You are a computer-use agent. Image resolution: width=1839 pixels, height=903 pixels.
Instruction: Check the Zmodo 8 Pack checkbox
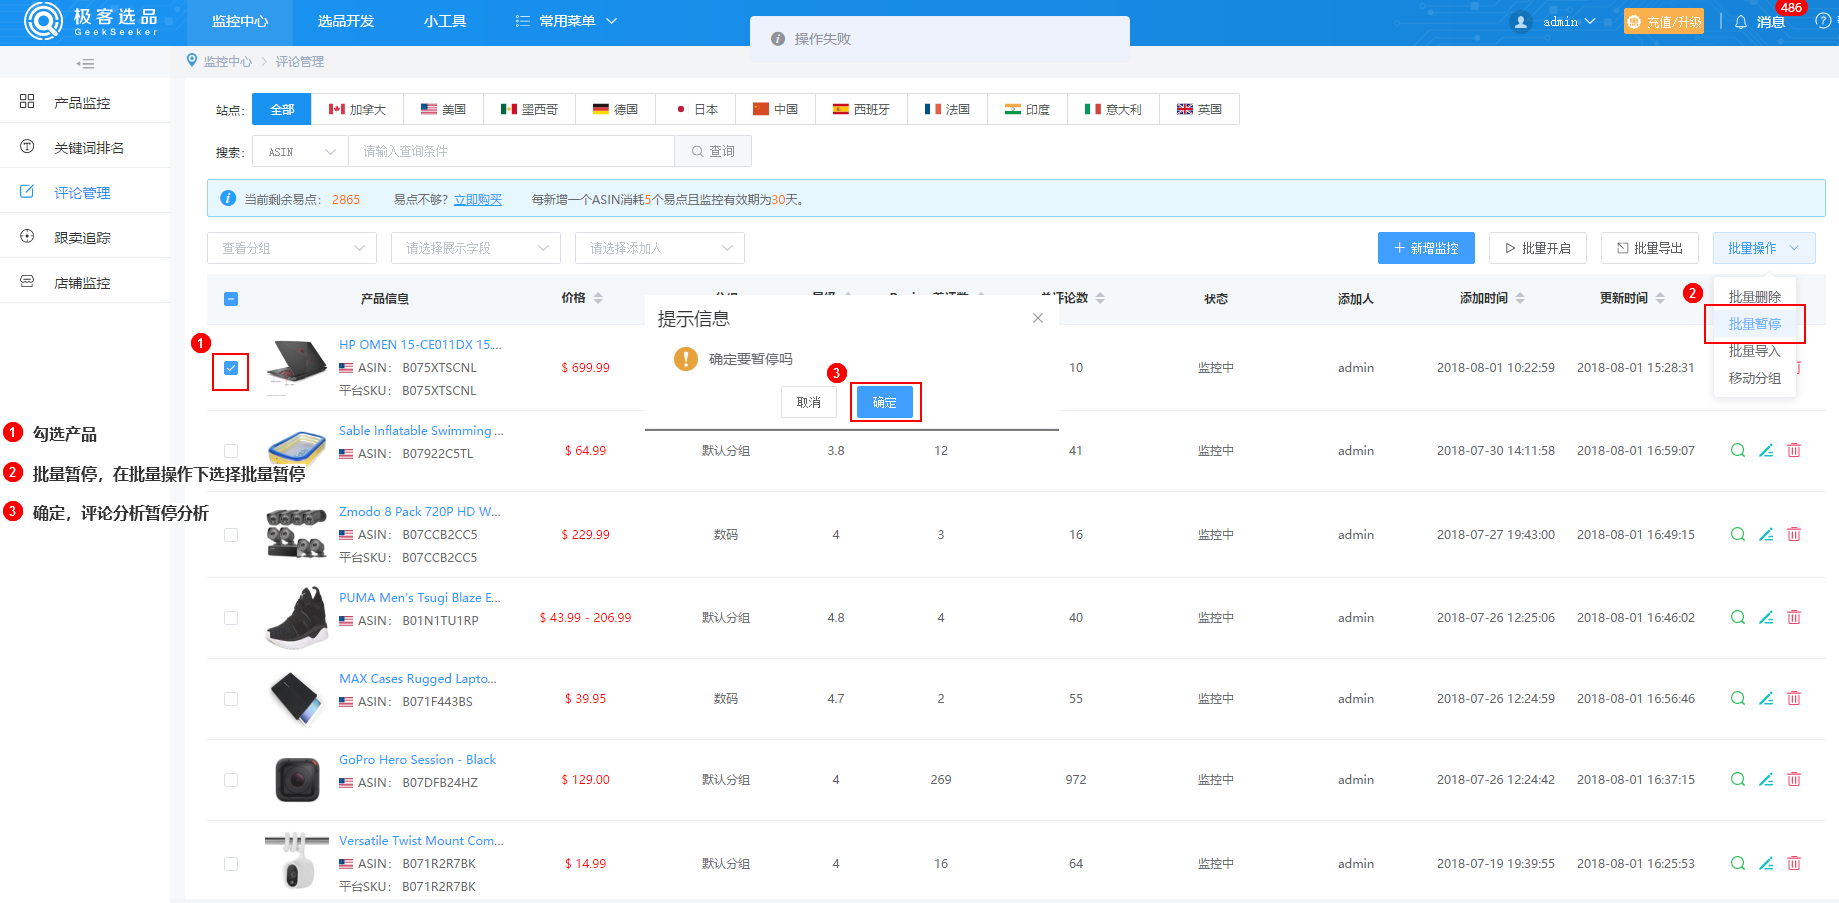pos(231,535)
